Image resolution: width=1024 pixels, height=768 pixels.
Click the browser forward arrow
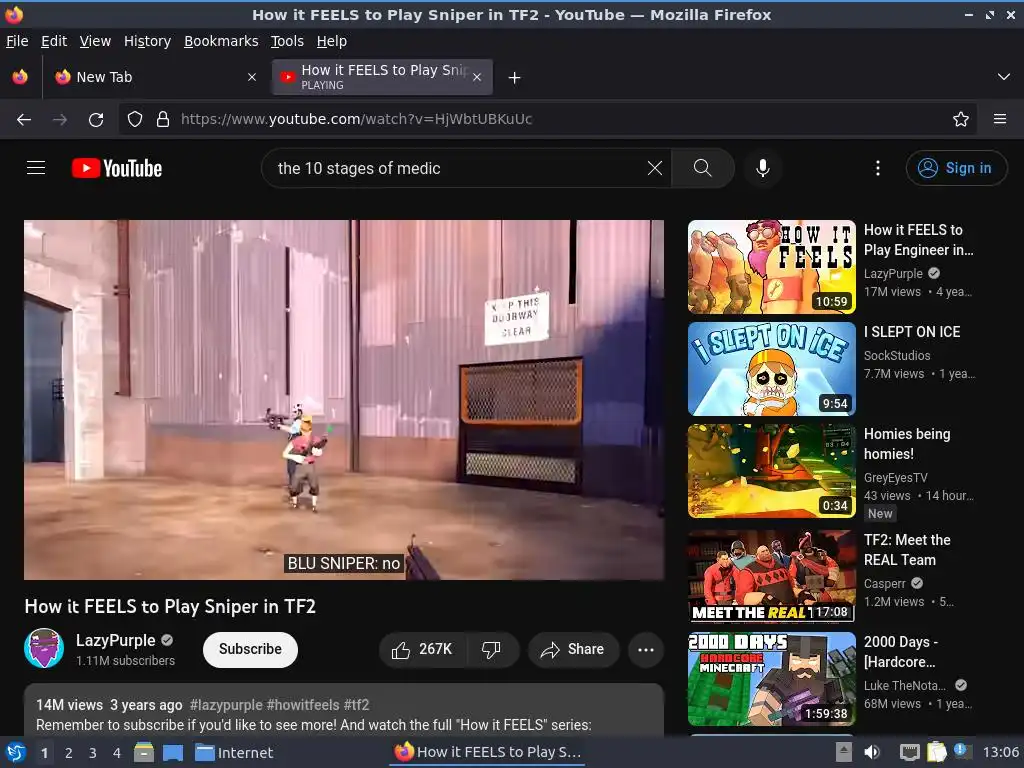click(x=59, y=120)
